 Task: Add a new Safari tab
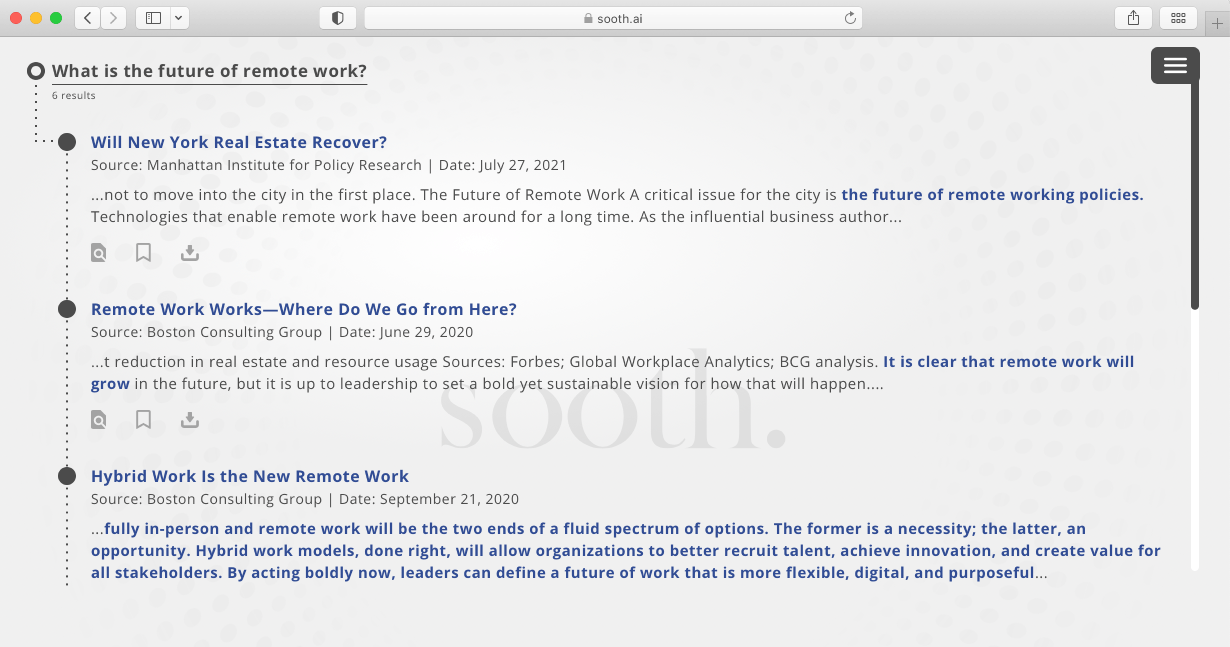coord(1217,24)
